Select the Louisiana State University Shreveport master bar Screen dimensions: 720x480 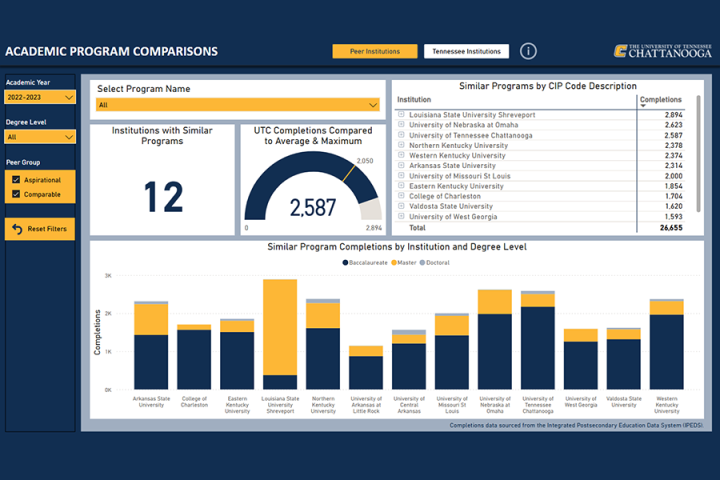click(280, 327)
